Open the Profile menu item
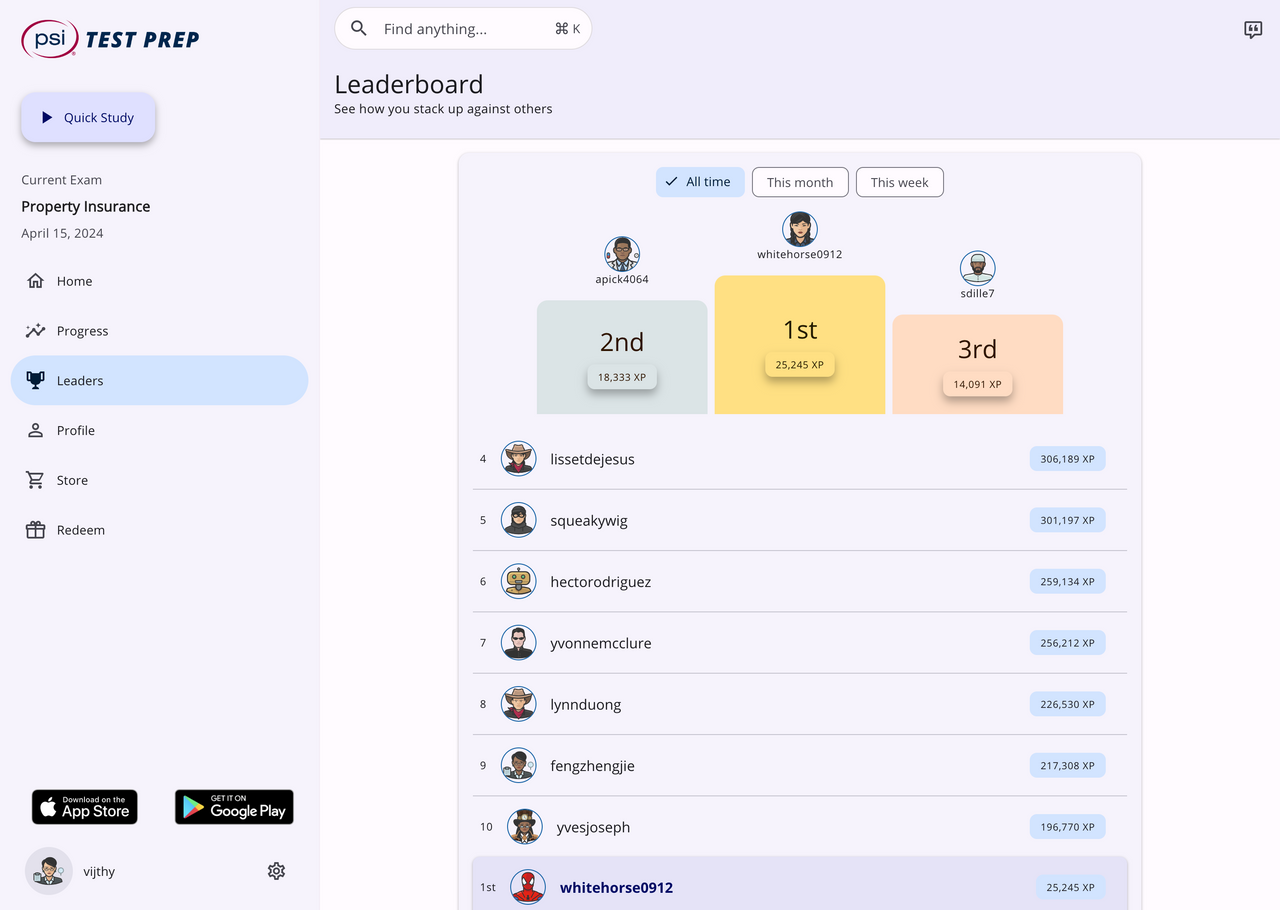This screenshot has height=910, width=1280. click(75, 430)
